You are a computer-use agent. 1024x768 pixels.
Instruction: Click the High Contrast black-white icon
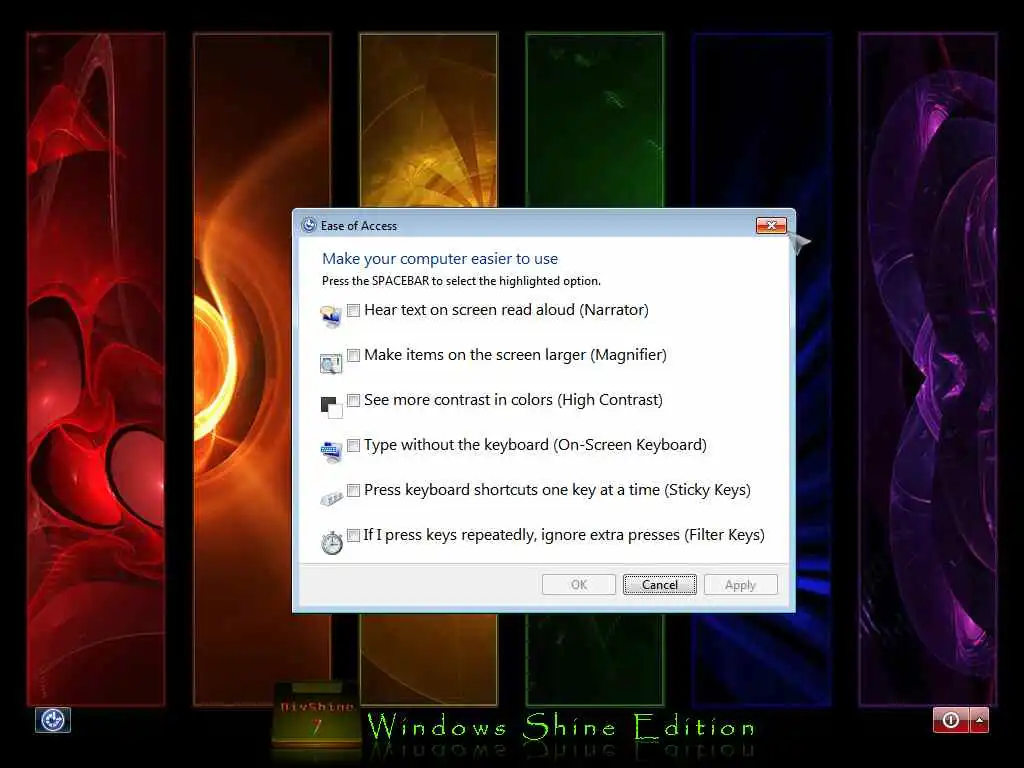coord(331,407)
